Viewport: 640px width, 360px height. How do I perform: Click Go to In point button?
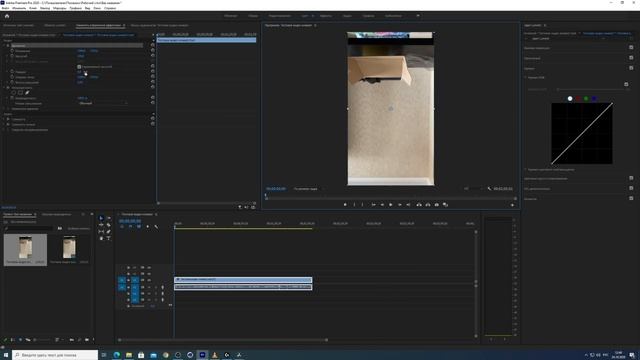click(373, 204)
